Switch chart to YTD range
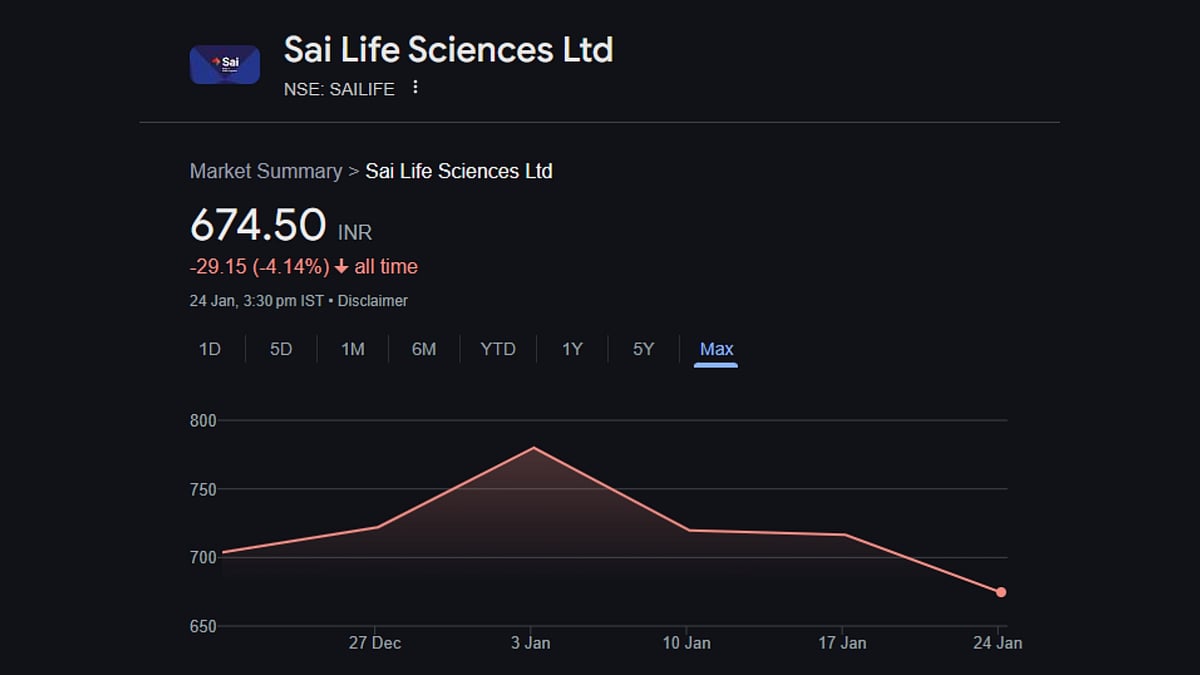 pos(498,349)
